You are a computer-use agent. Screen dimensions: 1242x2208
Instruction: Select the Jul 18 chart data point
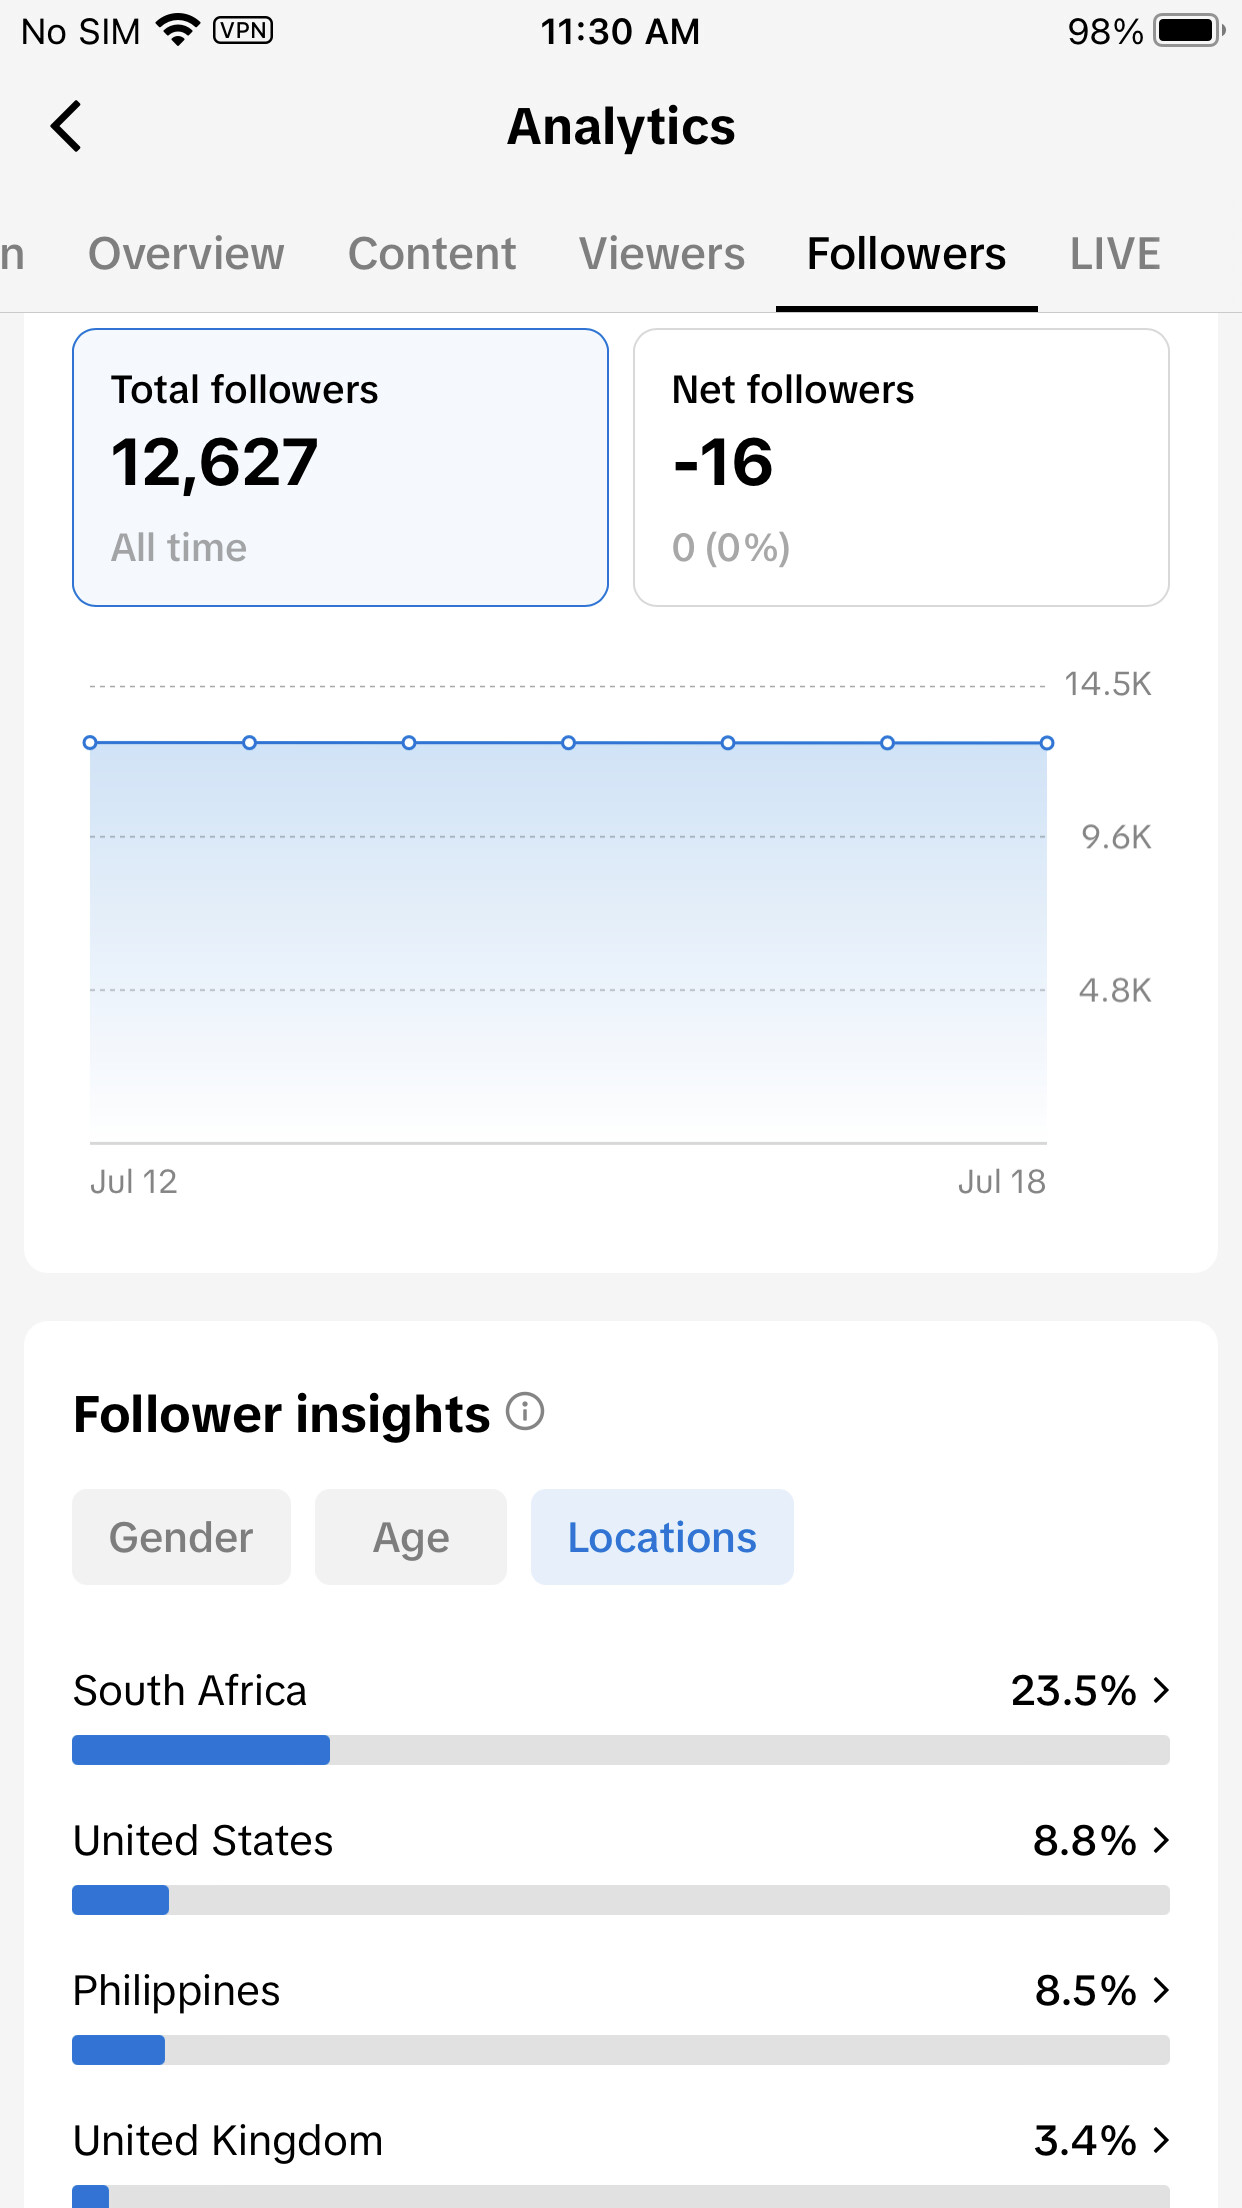[x=1046, y=743]
